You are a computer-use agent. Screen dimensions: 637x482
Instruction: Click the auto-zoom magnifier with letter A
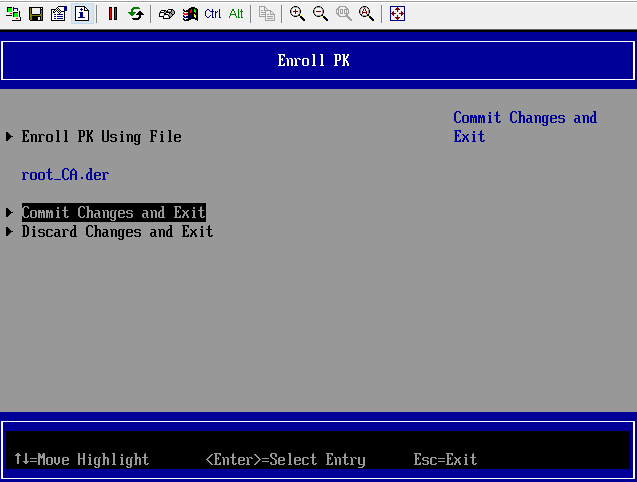tap(366, 14)
